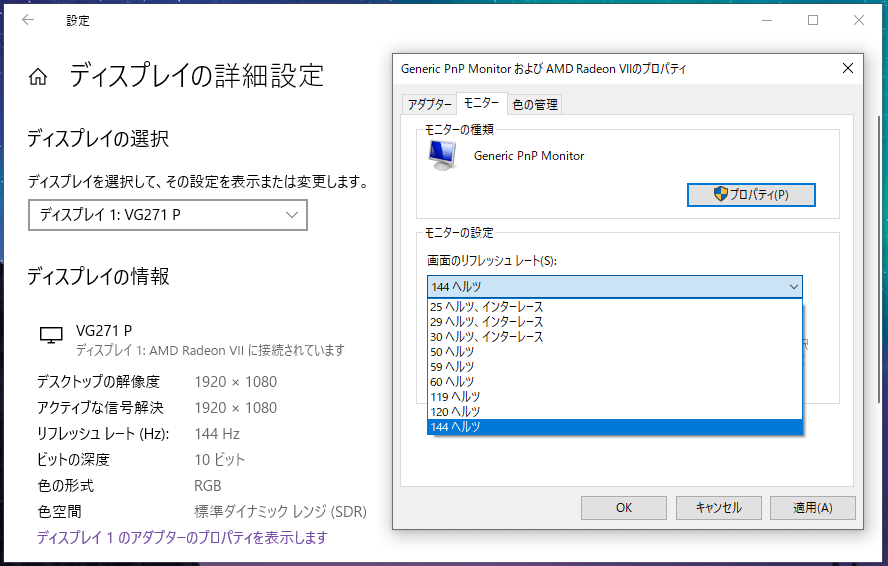Choose 30 ヘルツ、インターレース option
Viewport: 888px width, 566px height.
point(615,337)
